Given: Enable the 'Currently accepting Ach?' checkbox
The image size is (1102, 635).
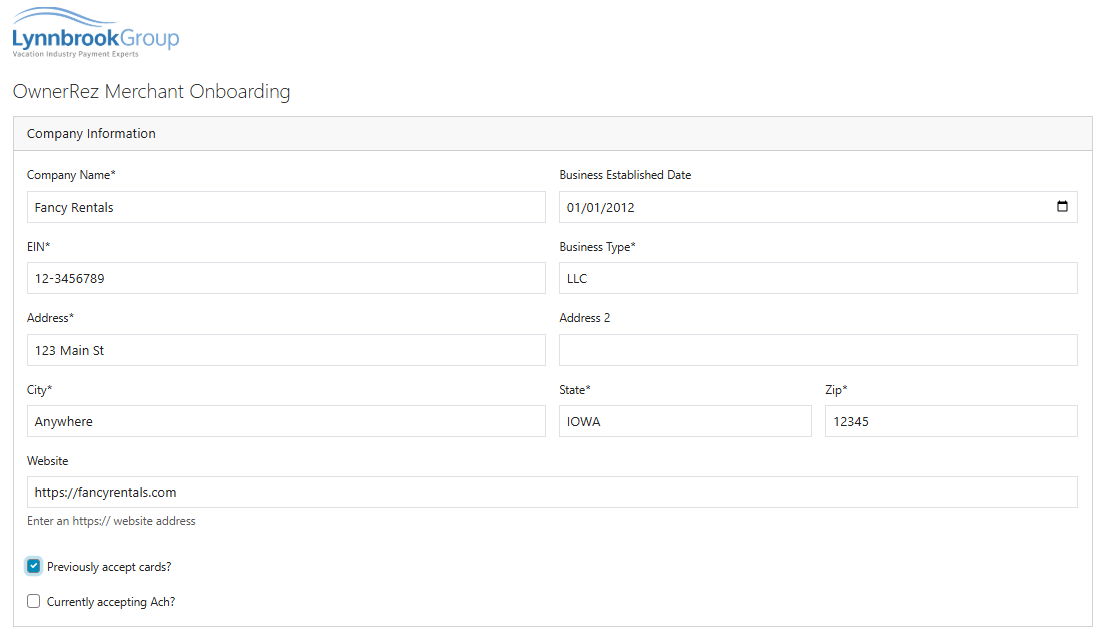Looking at the screenshot, I should (33, 601).
